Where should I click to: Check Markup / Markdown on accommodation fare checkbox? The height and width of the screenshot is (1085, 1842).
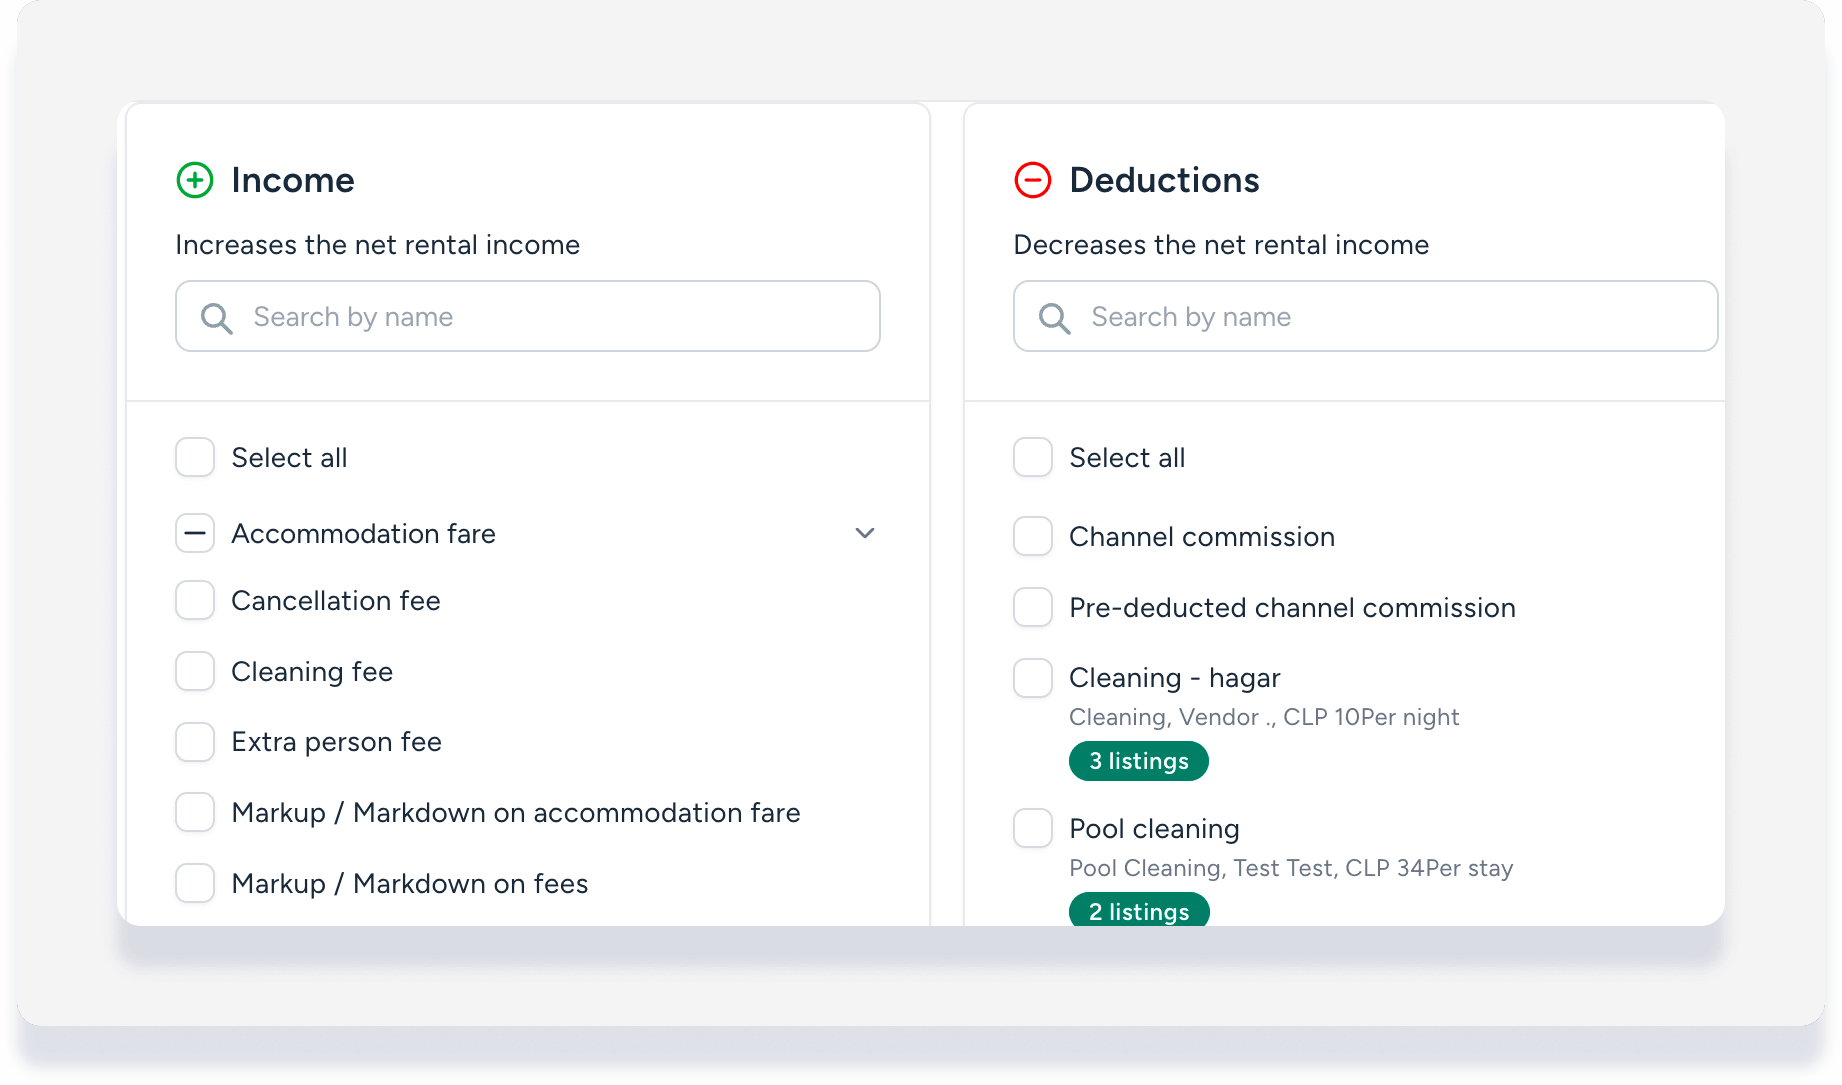(x=195, y=812)
